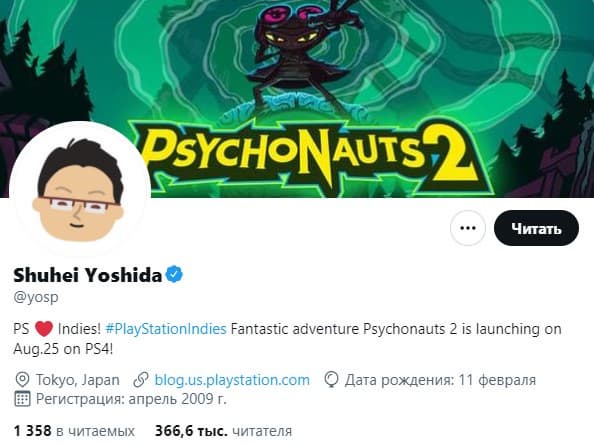
Task: Click the Дата рождения: 11 февраля text
Action: (x=440, y=380)
